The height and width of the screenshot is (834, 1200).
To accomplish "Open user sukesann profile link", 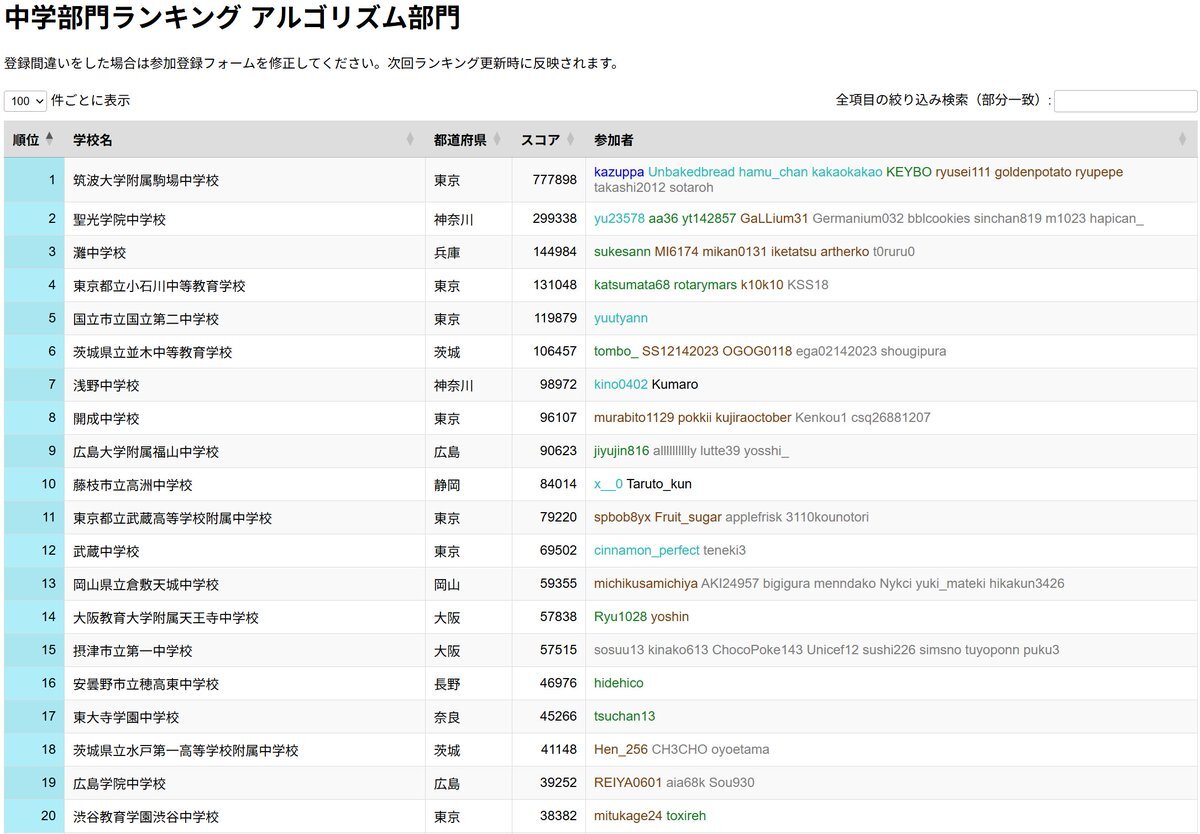I will click(x=622, y=251).
